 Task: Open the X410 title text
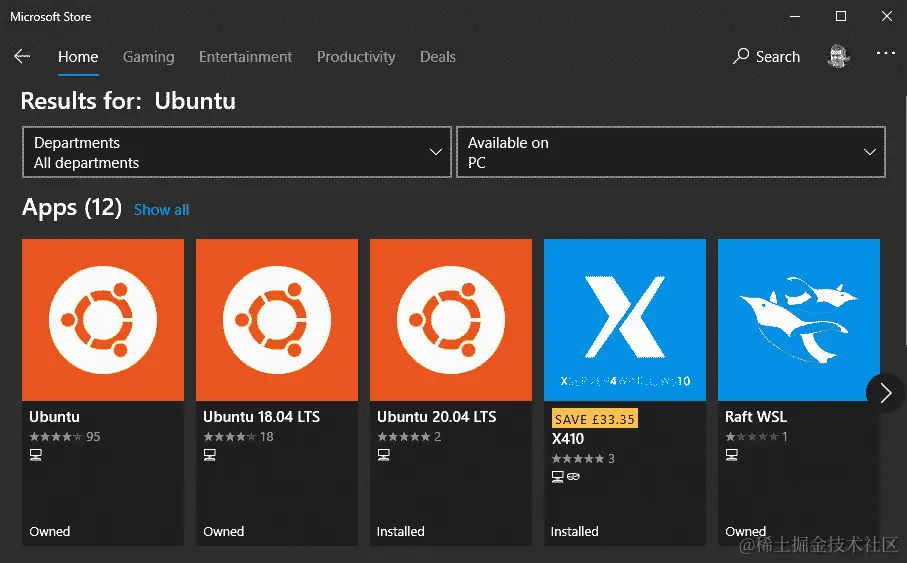click(568, 439)
